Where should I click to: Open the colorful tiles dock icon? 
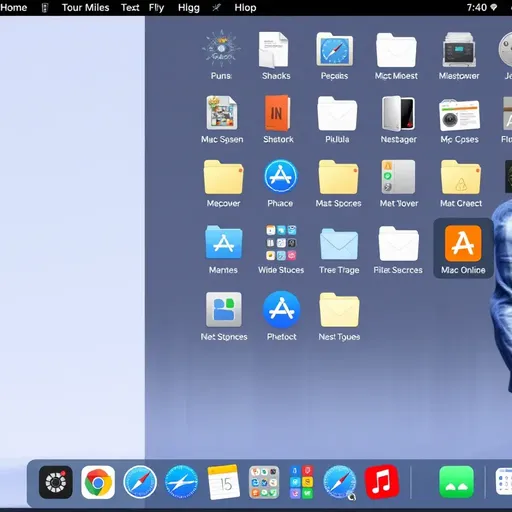pyautogui.click(x=301, y=482)
